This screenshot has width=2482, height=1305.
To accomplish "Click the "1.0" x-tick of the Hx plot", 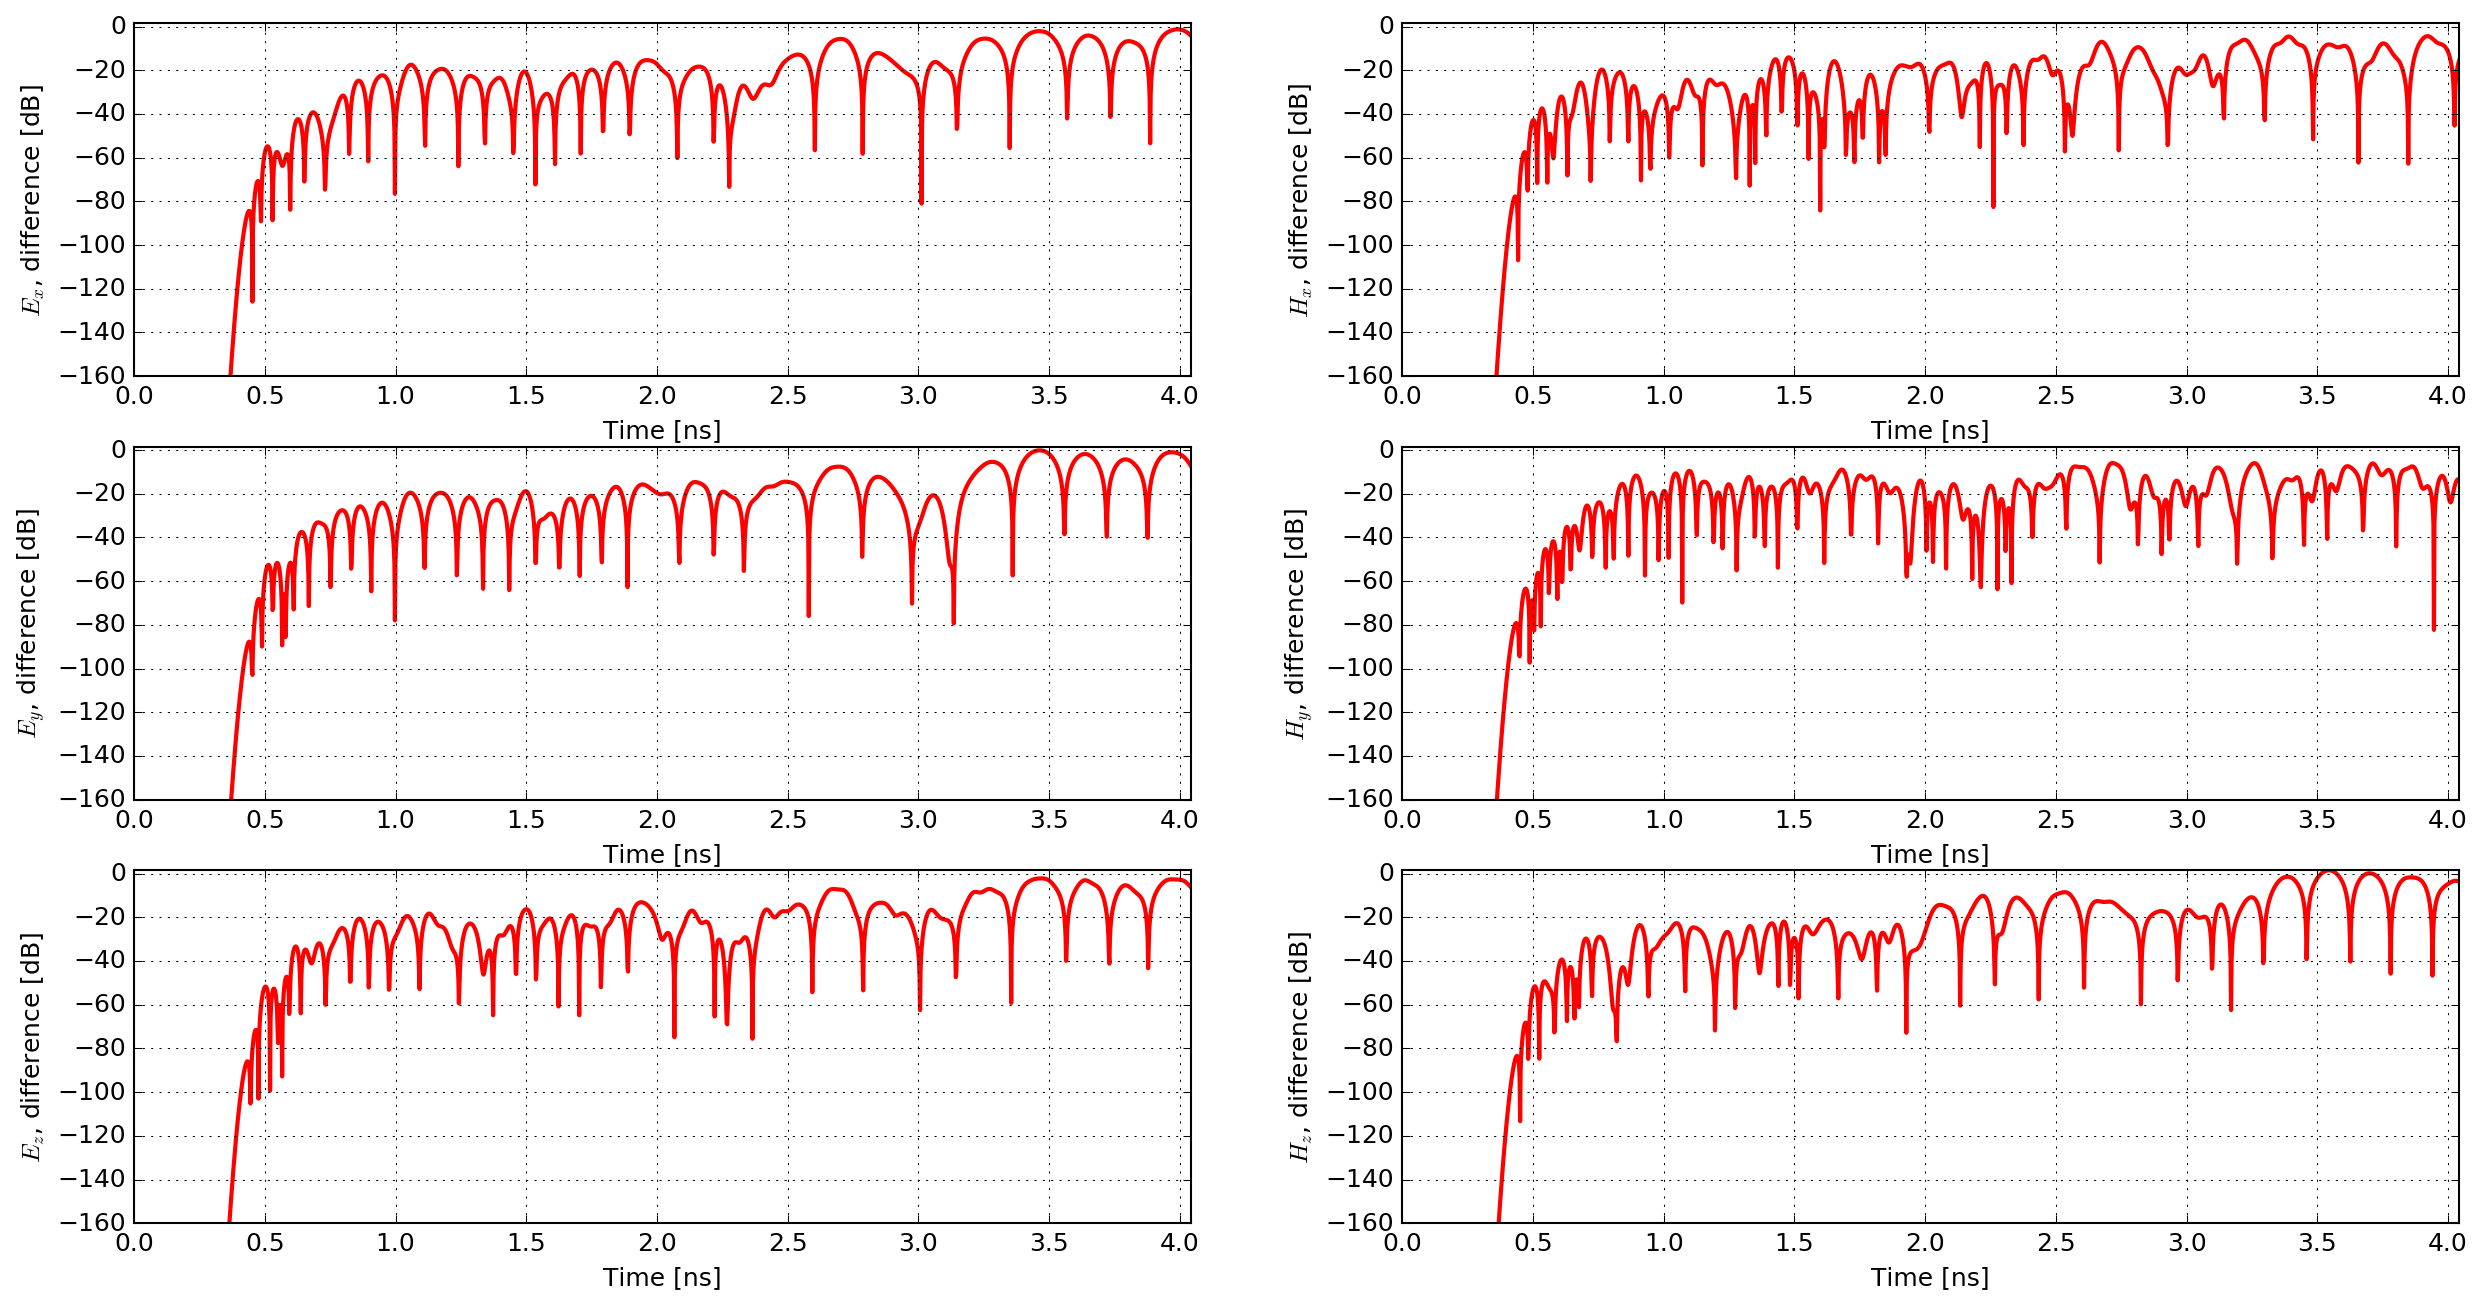I will coord(1664,396).
